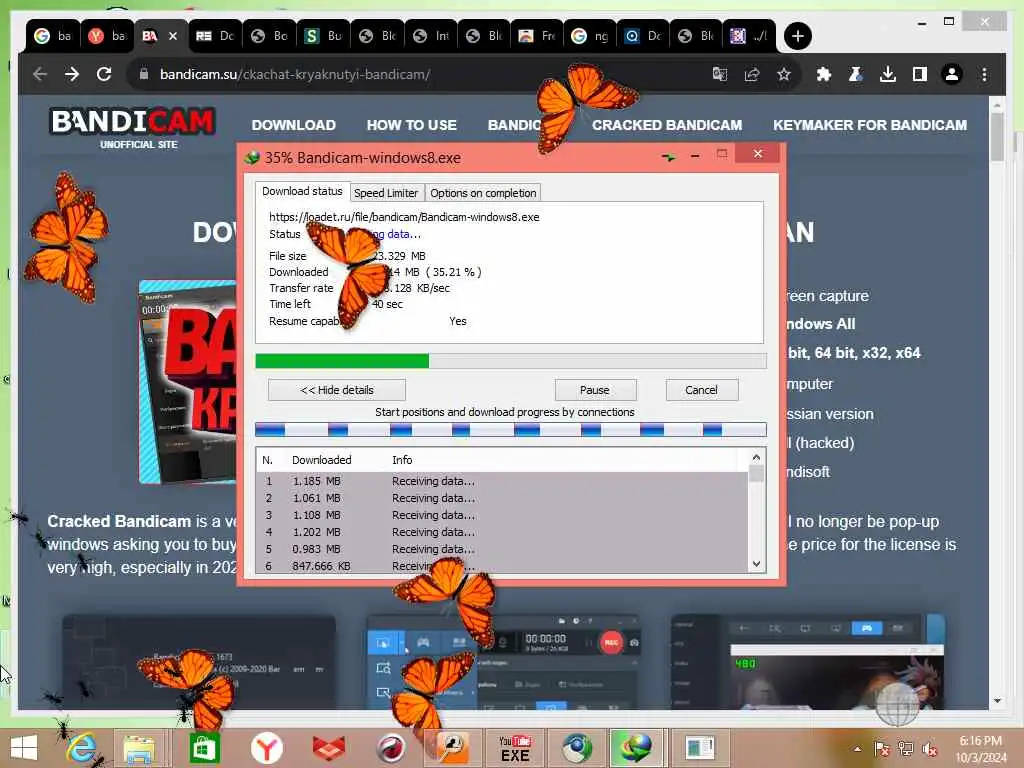Open the YouTube EXE taskbar app

coord(515,748)
